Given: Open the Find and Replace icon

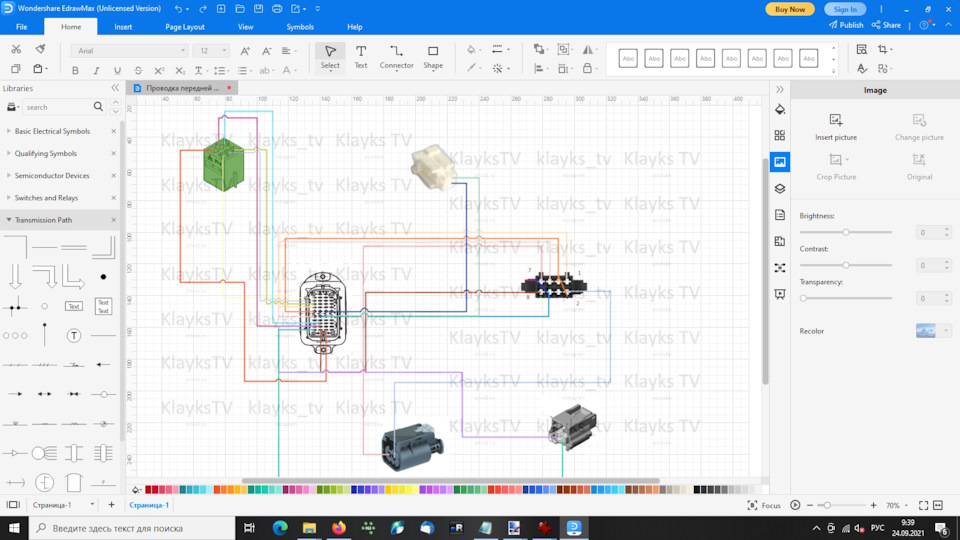Looking at the screenshot, I should pyautogui.click(x=861, y=50).
